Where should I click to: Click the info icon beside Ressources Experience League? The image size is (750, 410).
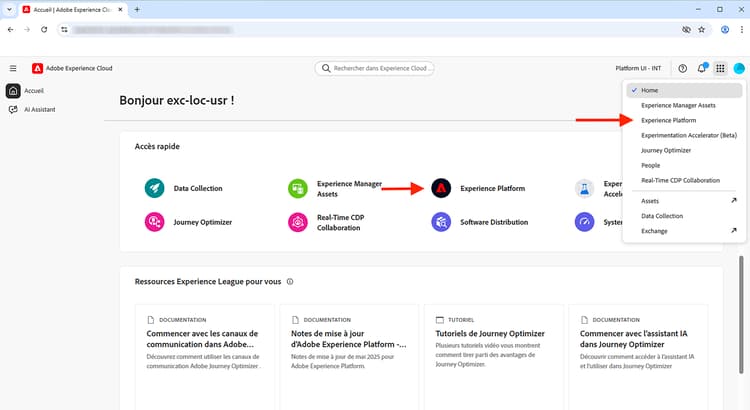[290, 281]
